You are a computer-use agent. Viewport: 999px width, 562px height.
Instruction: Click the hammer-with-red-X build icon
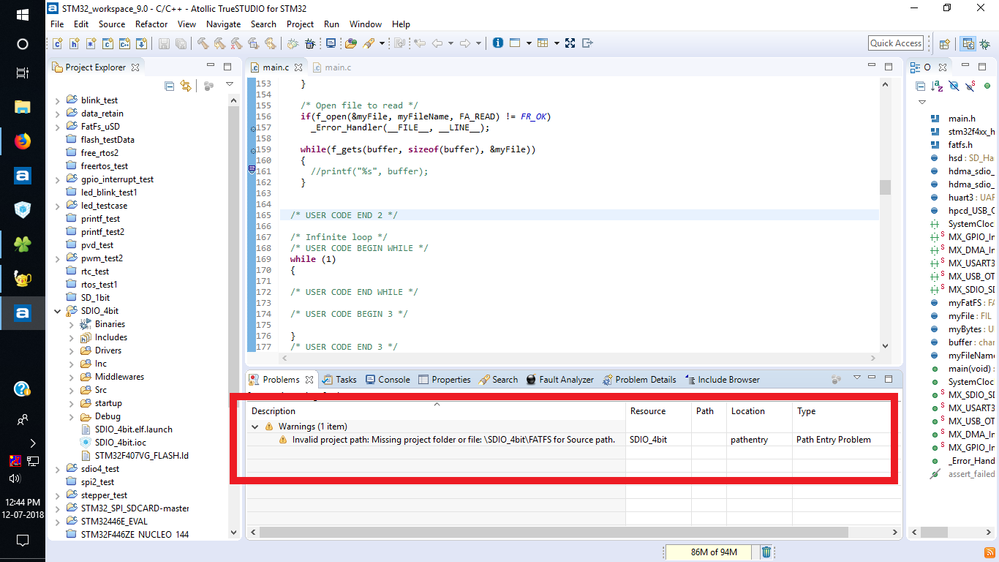tap(236, 43)
